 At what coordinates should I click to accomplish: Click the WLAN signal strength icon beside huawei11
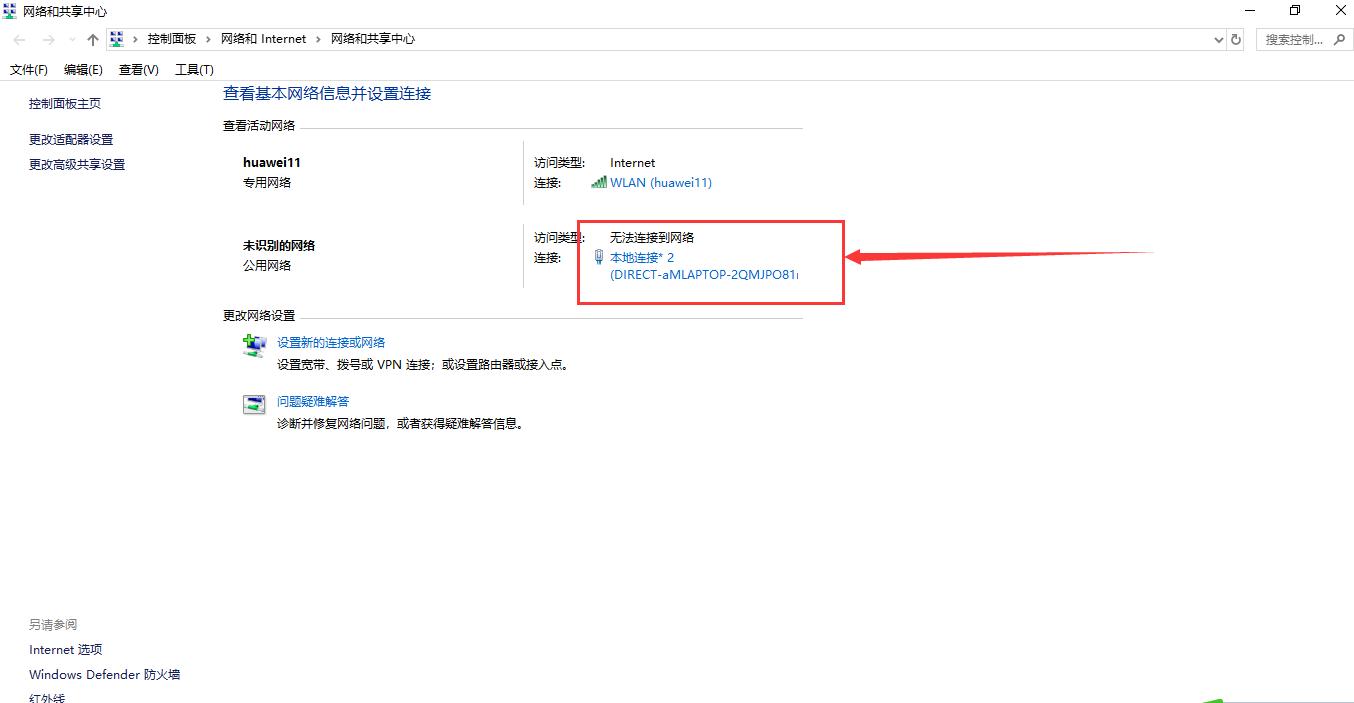point(598,183)
